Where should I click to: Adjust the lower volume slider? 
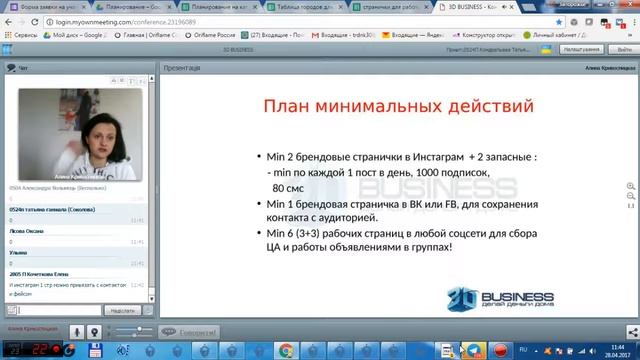[133, 335]
